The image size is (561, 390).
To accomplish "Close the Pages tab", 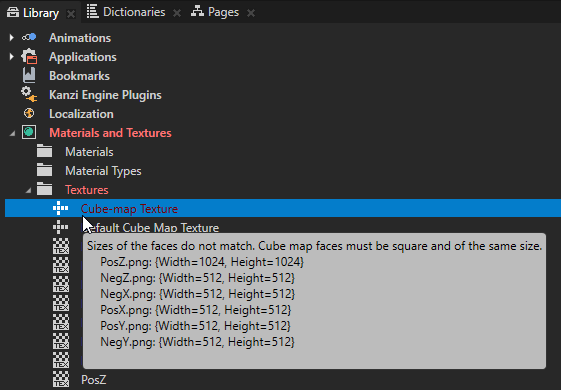I will point(251,13).
